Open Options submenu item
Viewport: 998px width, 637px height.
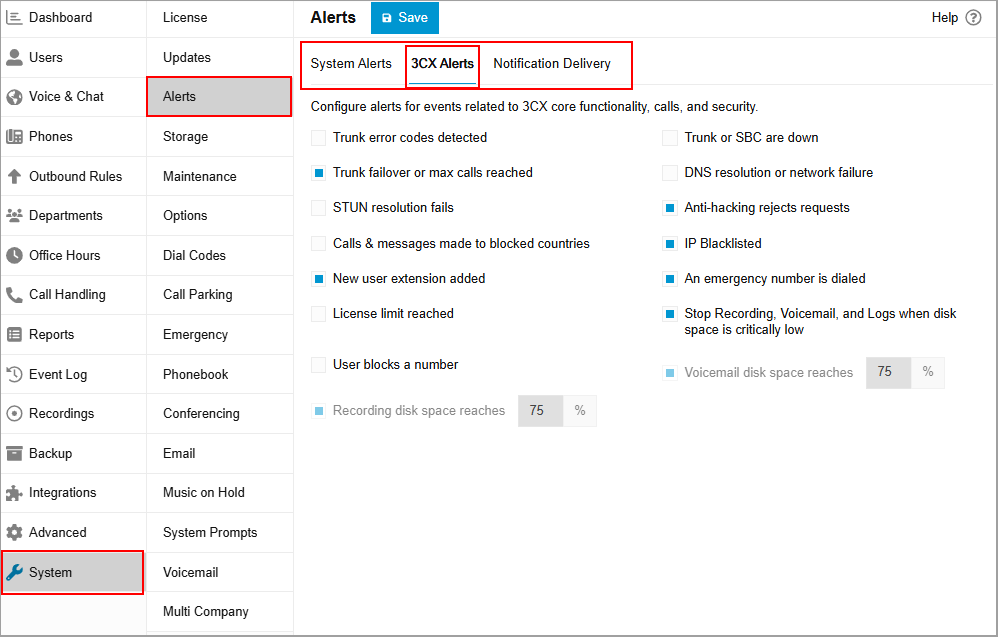click(220, 216)
